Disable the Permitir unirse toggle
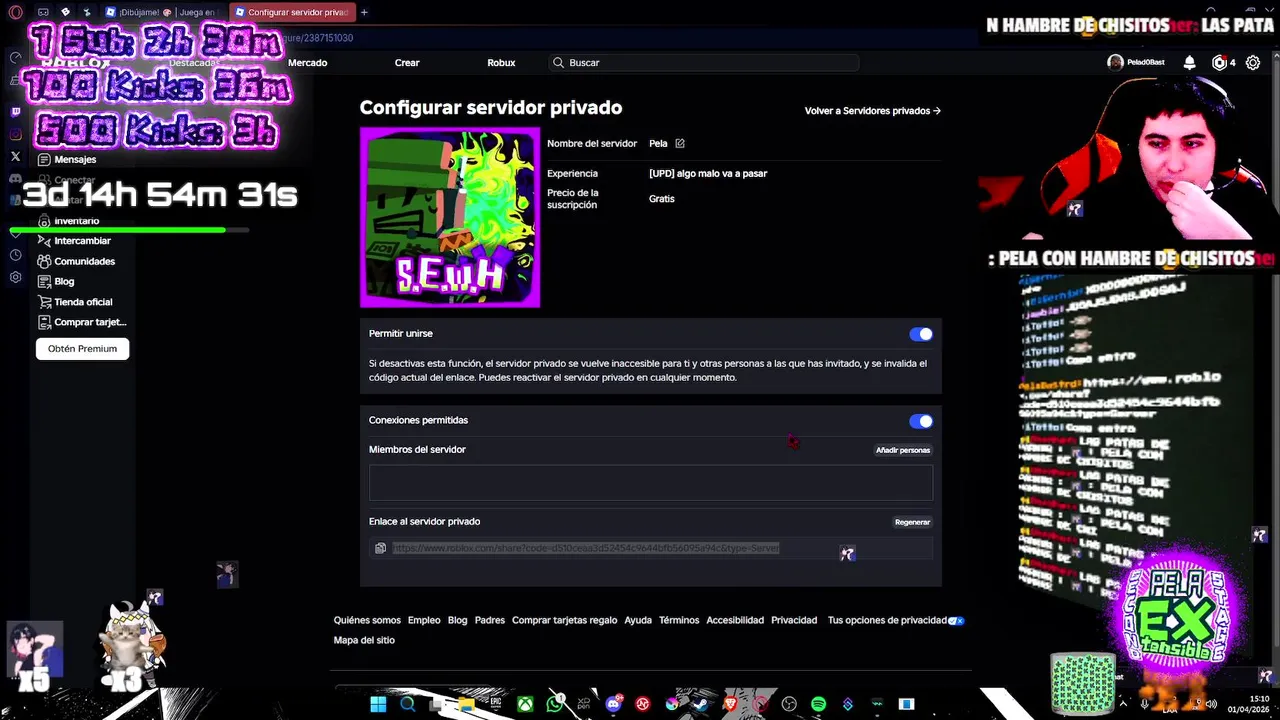The image size is (1280, 720). [x=921, y=334]
